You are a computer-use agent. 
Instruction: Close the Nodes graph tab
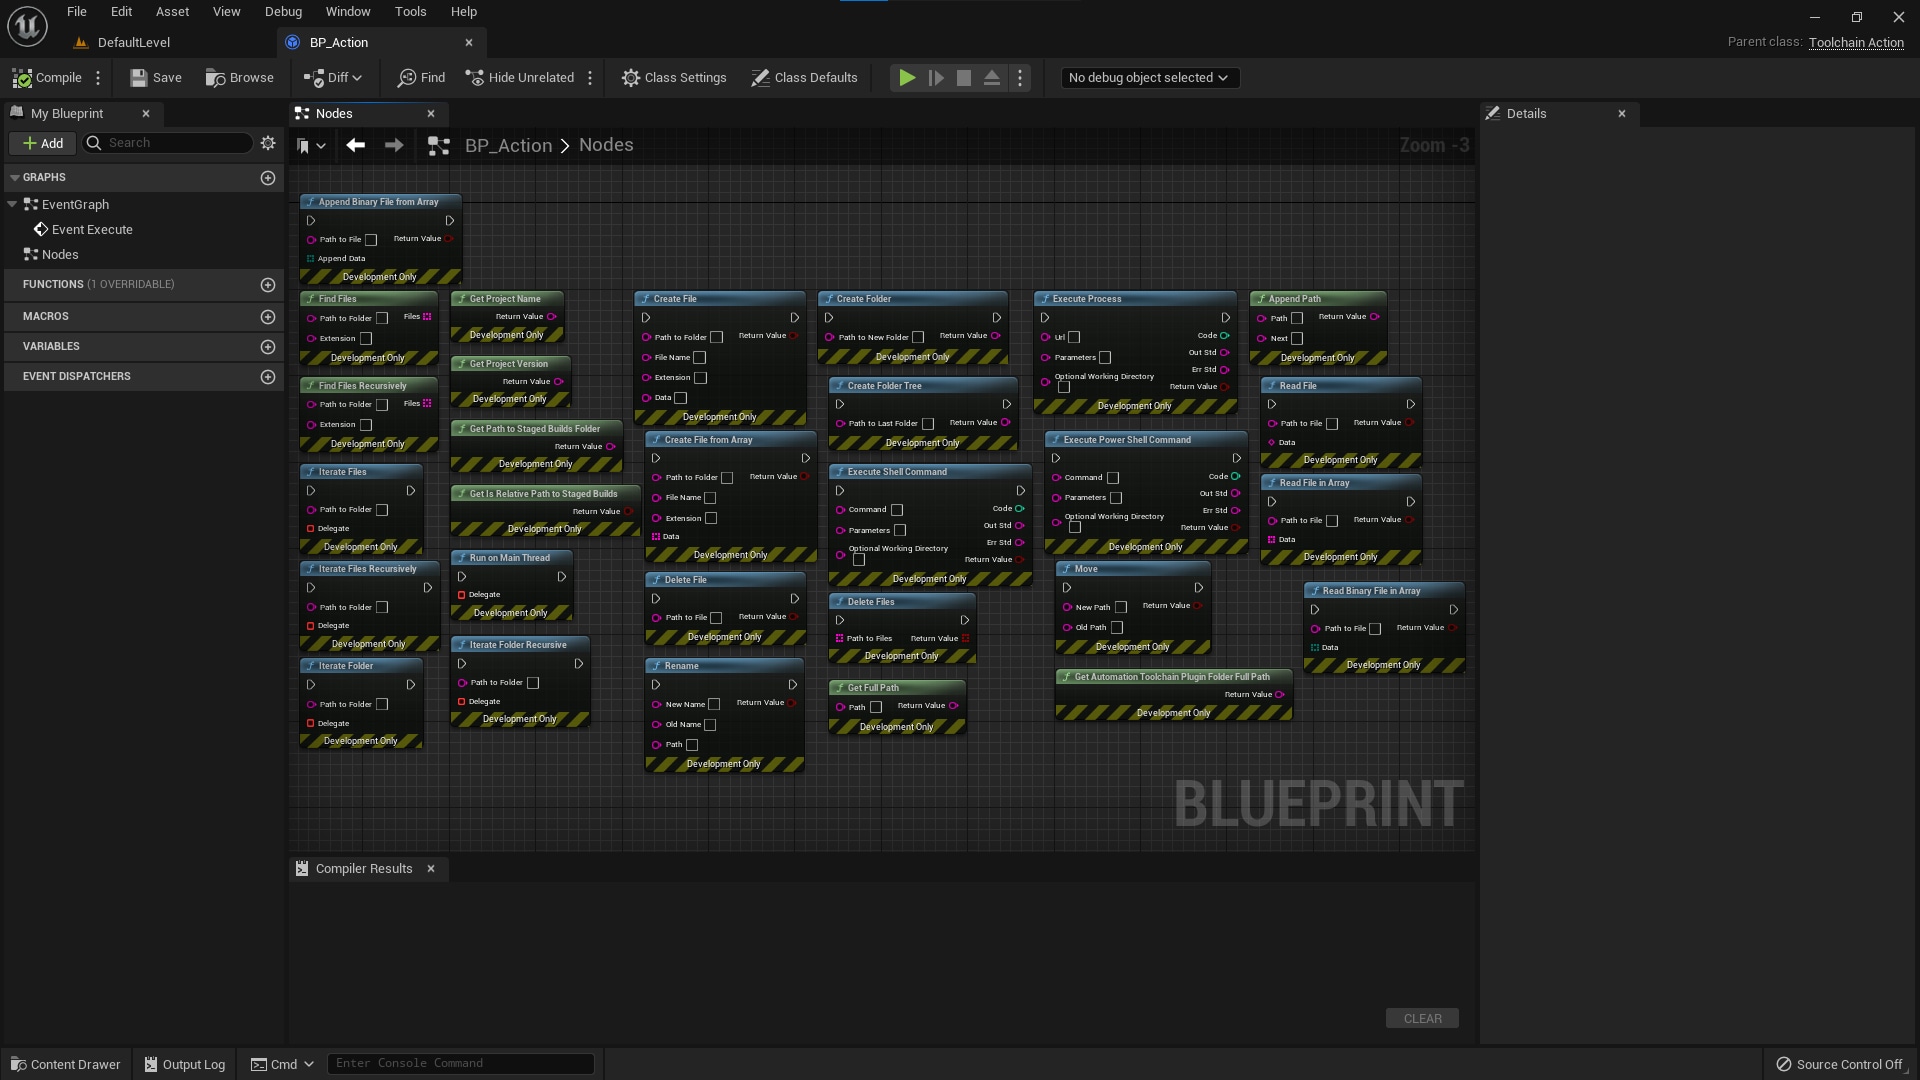431,114
